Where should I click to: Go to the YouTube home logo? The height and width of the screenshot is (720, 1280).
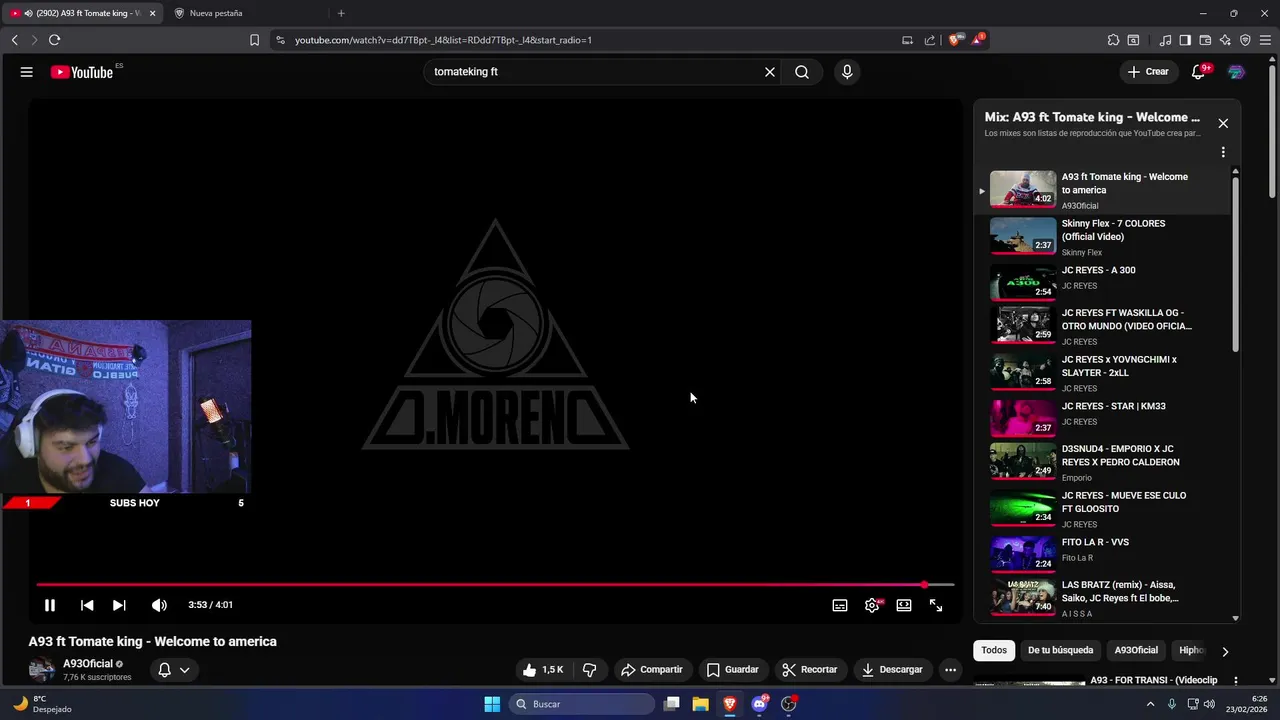coord(82,72)
